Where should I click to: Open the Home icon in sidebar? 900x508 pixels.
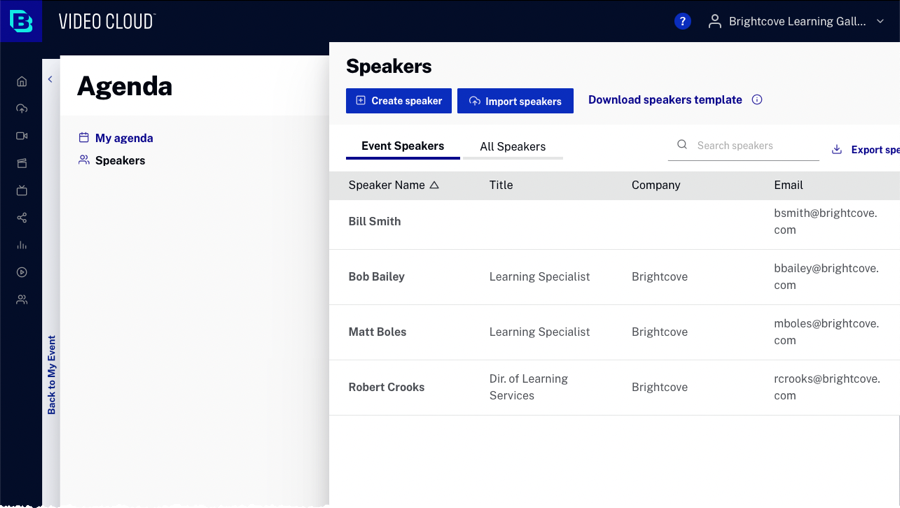(22, 81)
